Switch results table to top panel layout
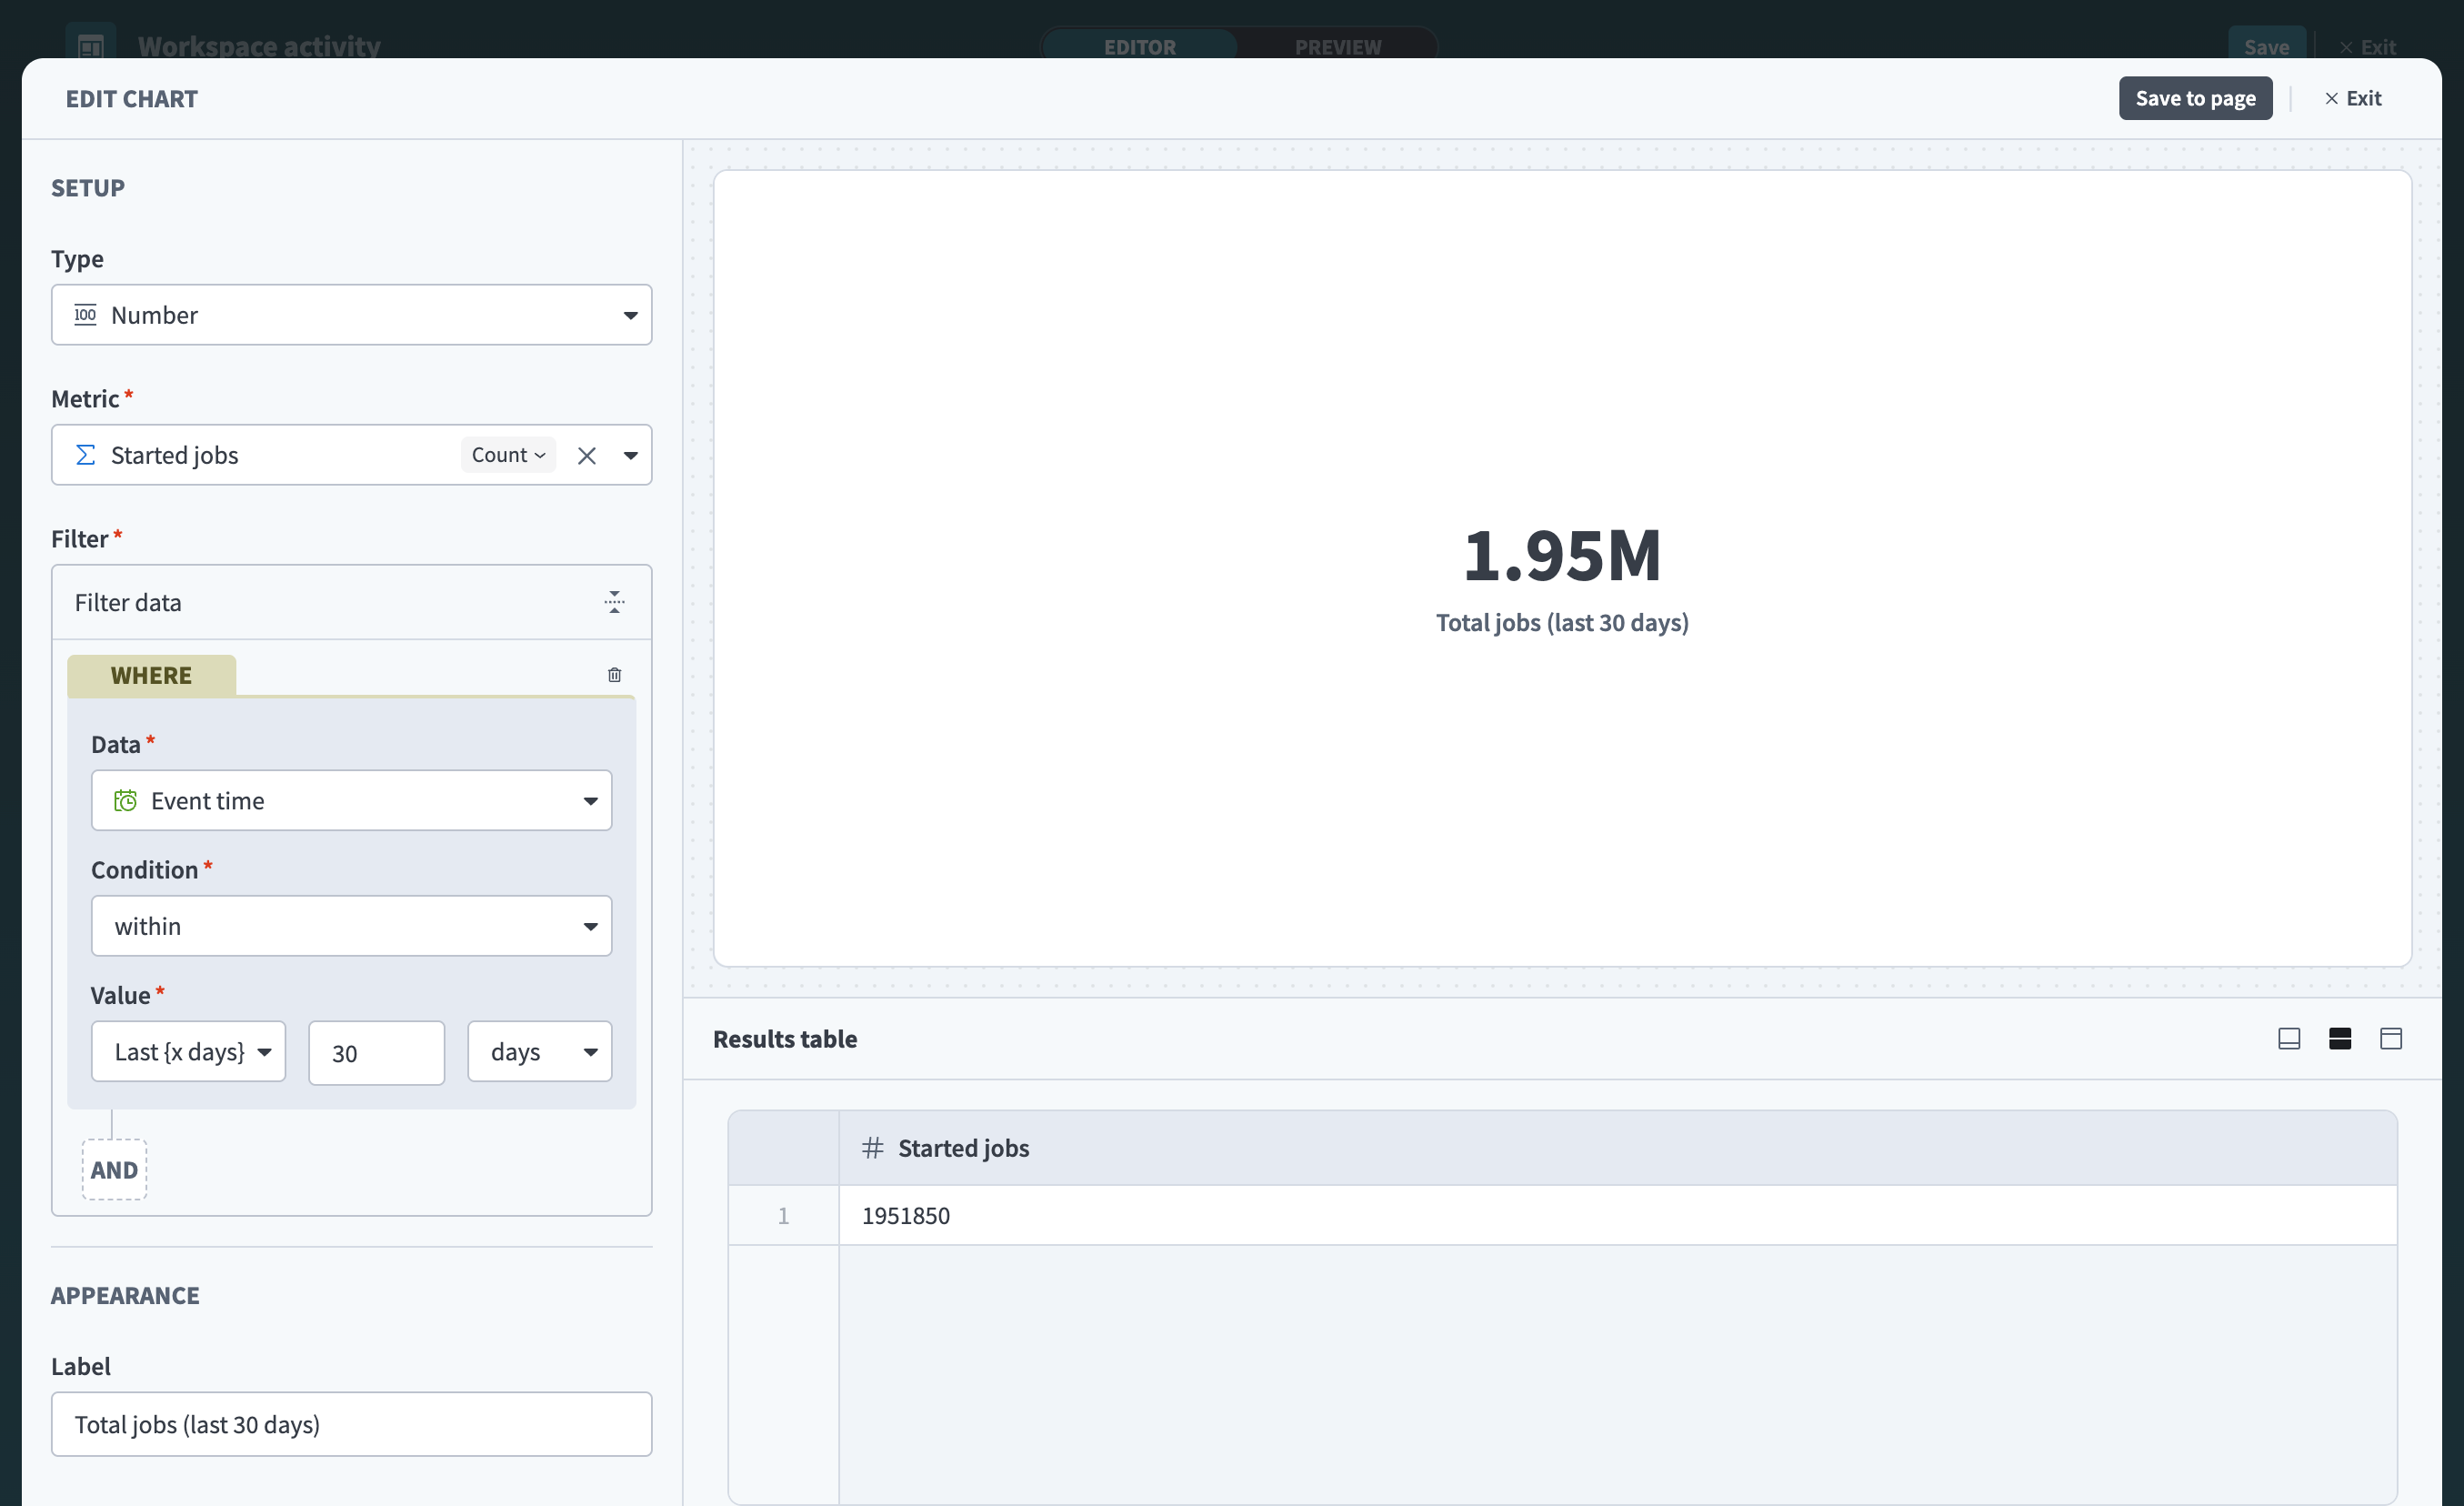The height and width of the screenshot is (1506, 2464). 2391,1039
